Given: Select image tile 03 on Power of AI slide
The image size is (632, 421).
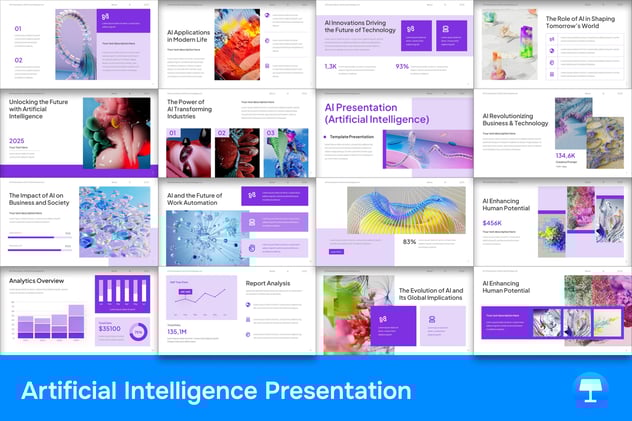Looking at the screenshot, I should pos(286,152).
